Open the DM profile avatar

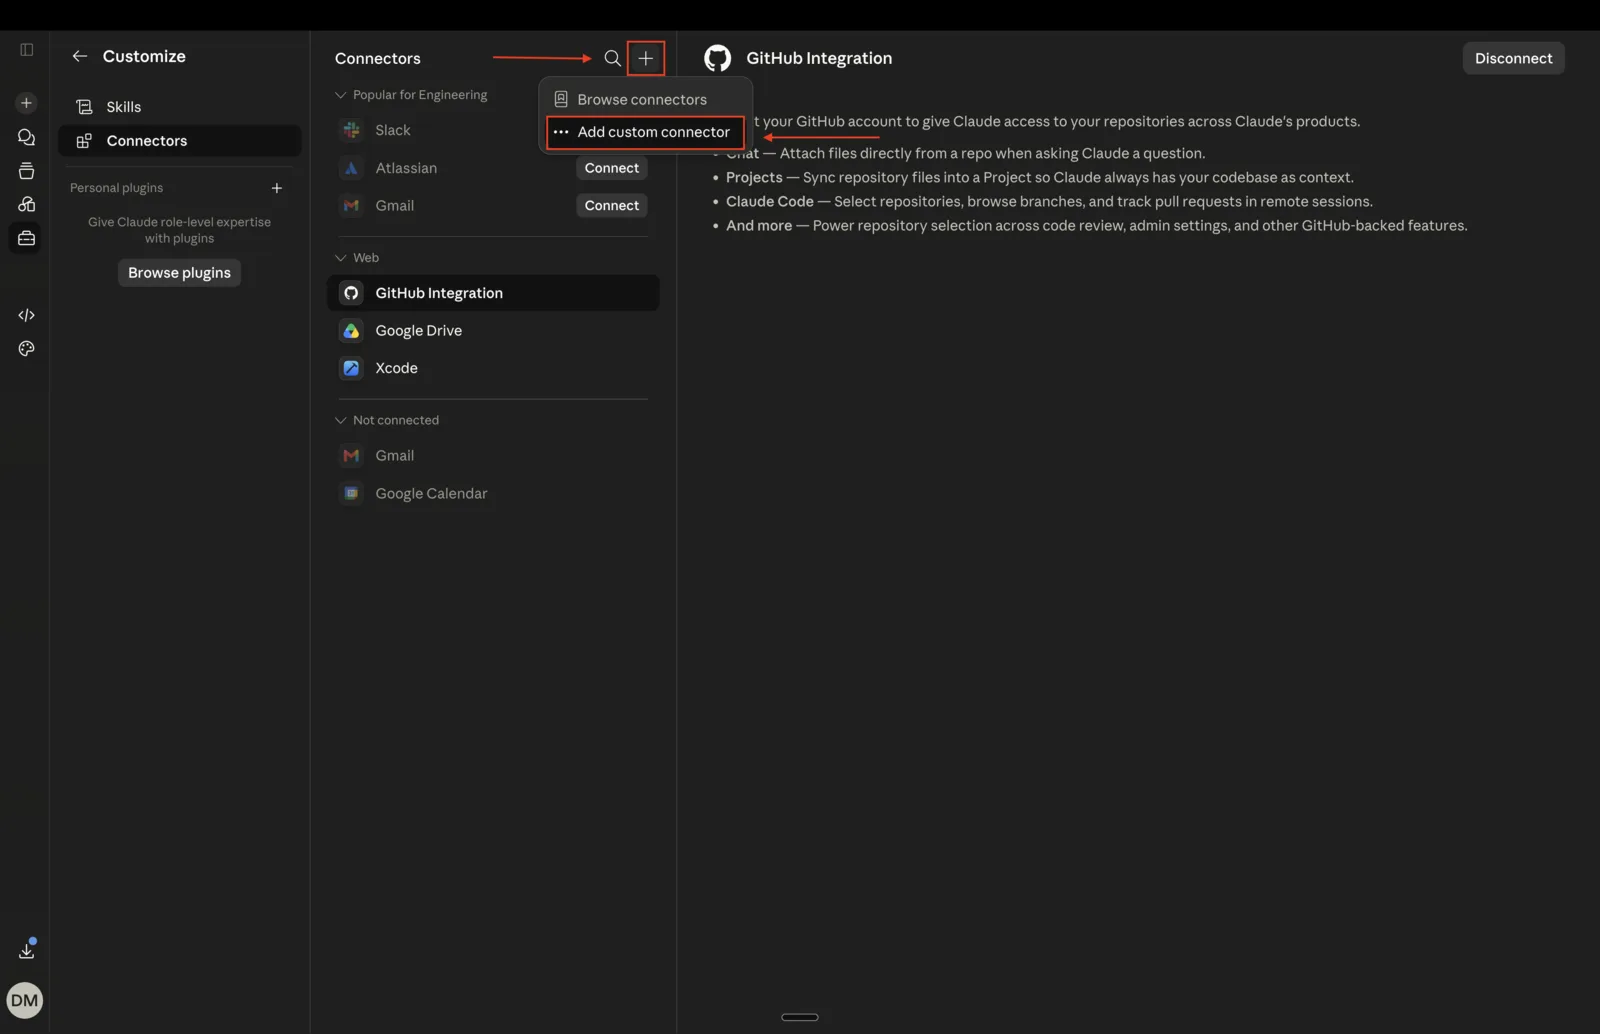pos(24,1000)
